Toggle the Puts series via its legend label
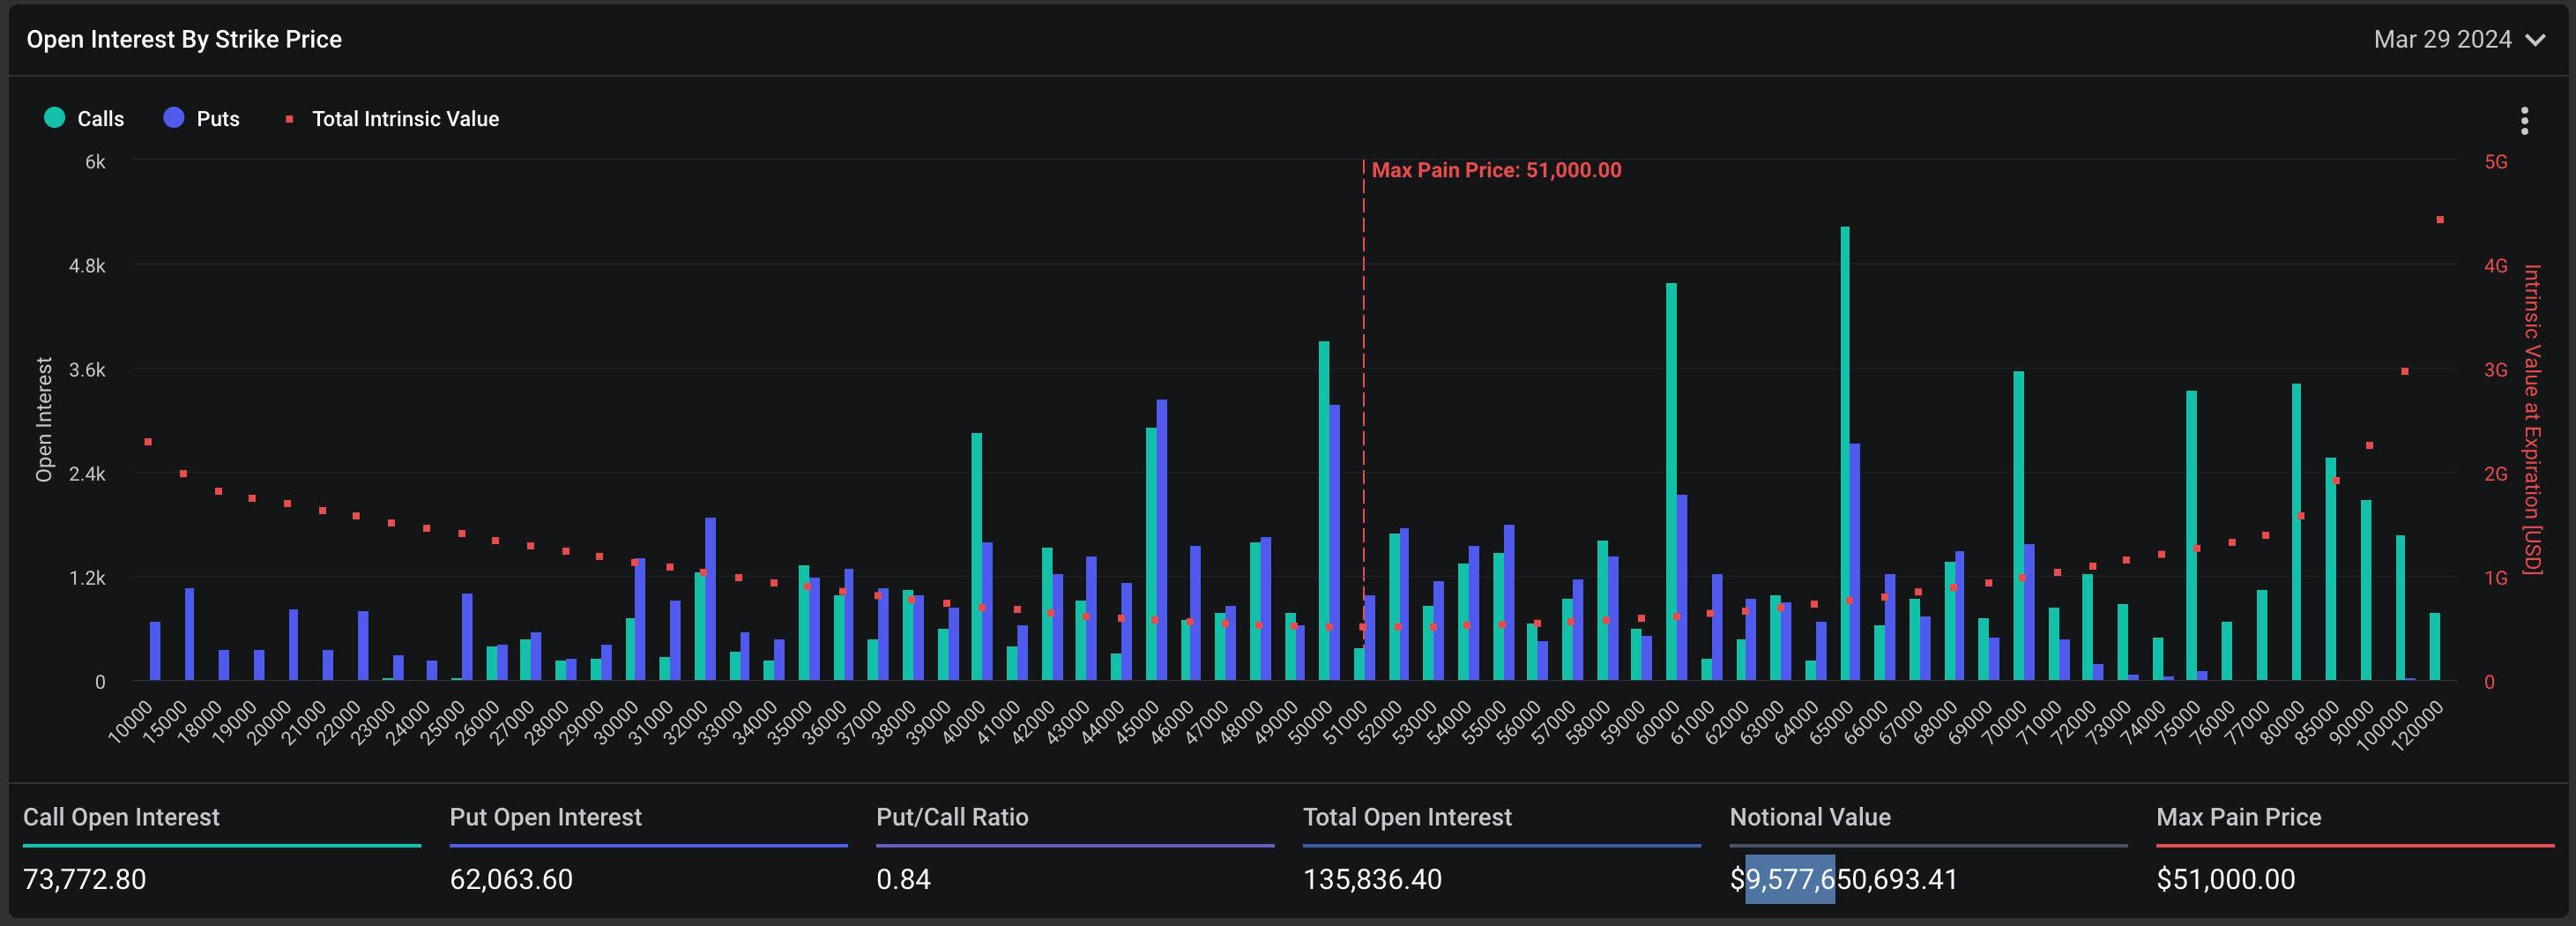The image size is (2576, 926). click(218, 119)
